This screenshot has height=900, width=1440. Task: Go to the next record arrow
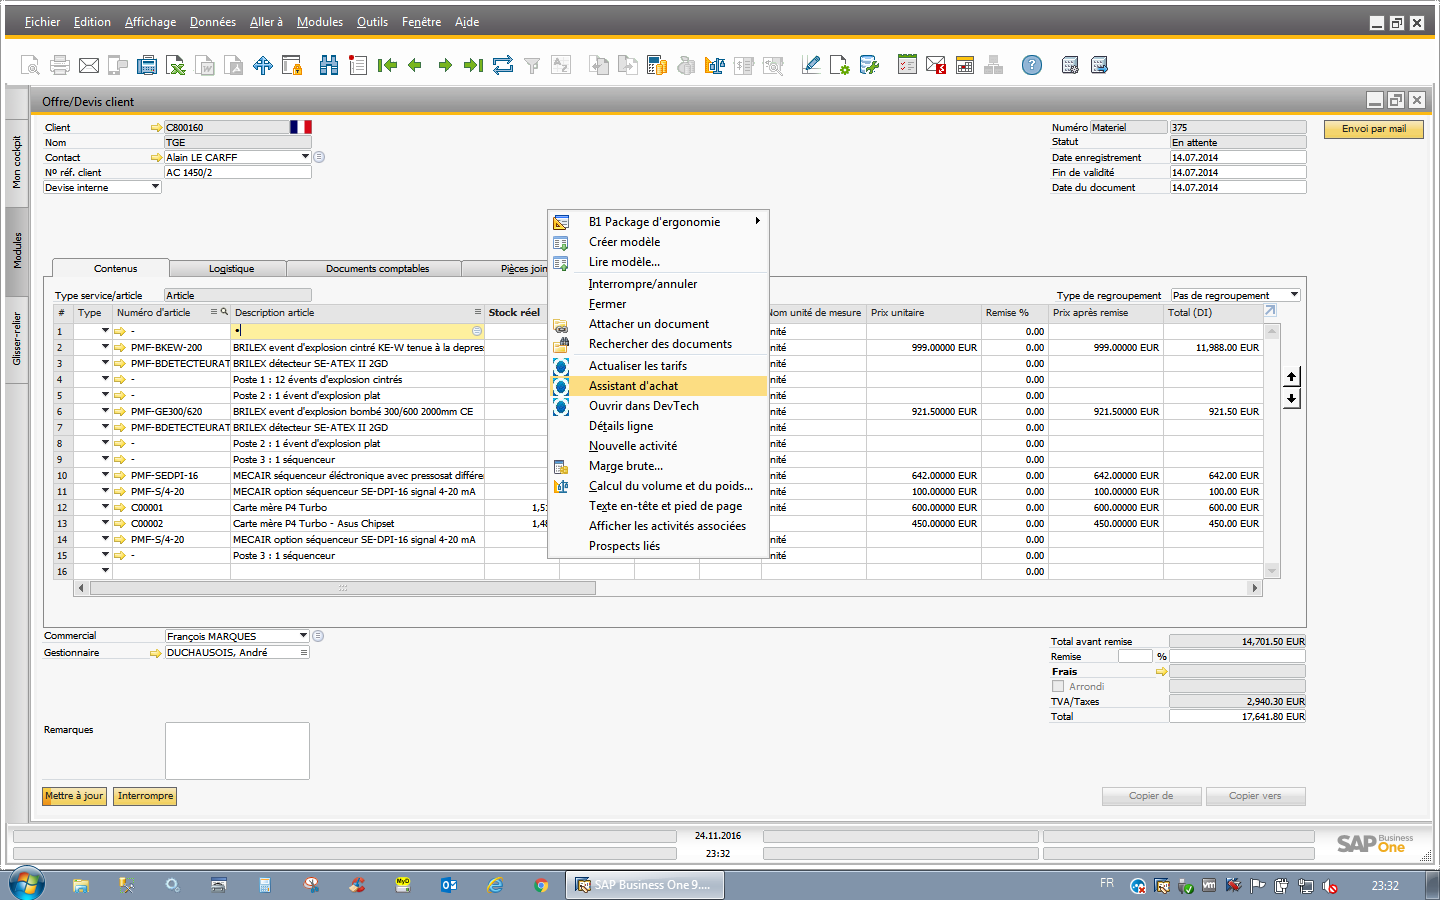[445, 66]
